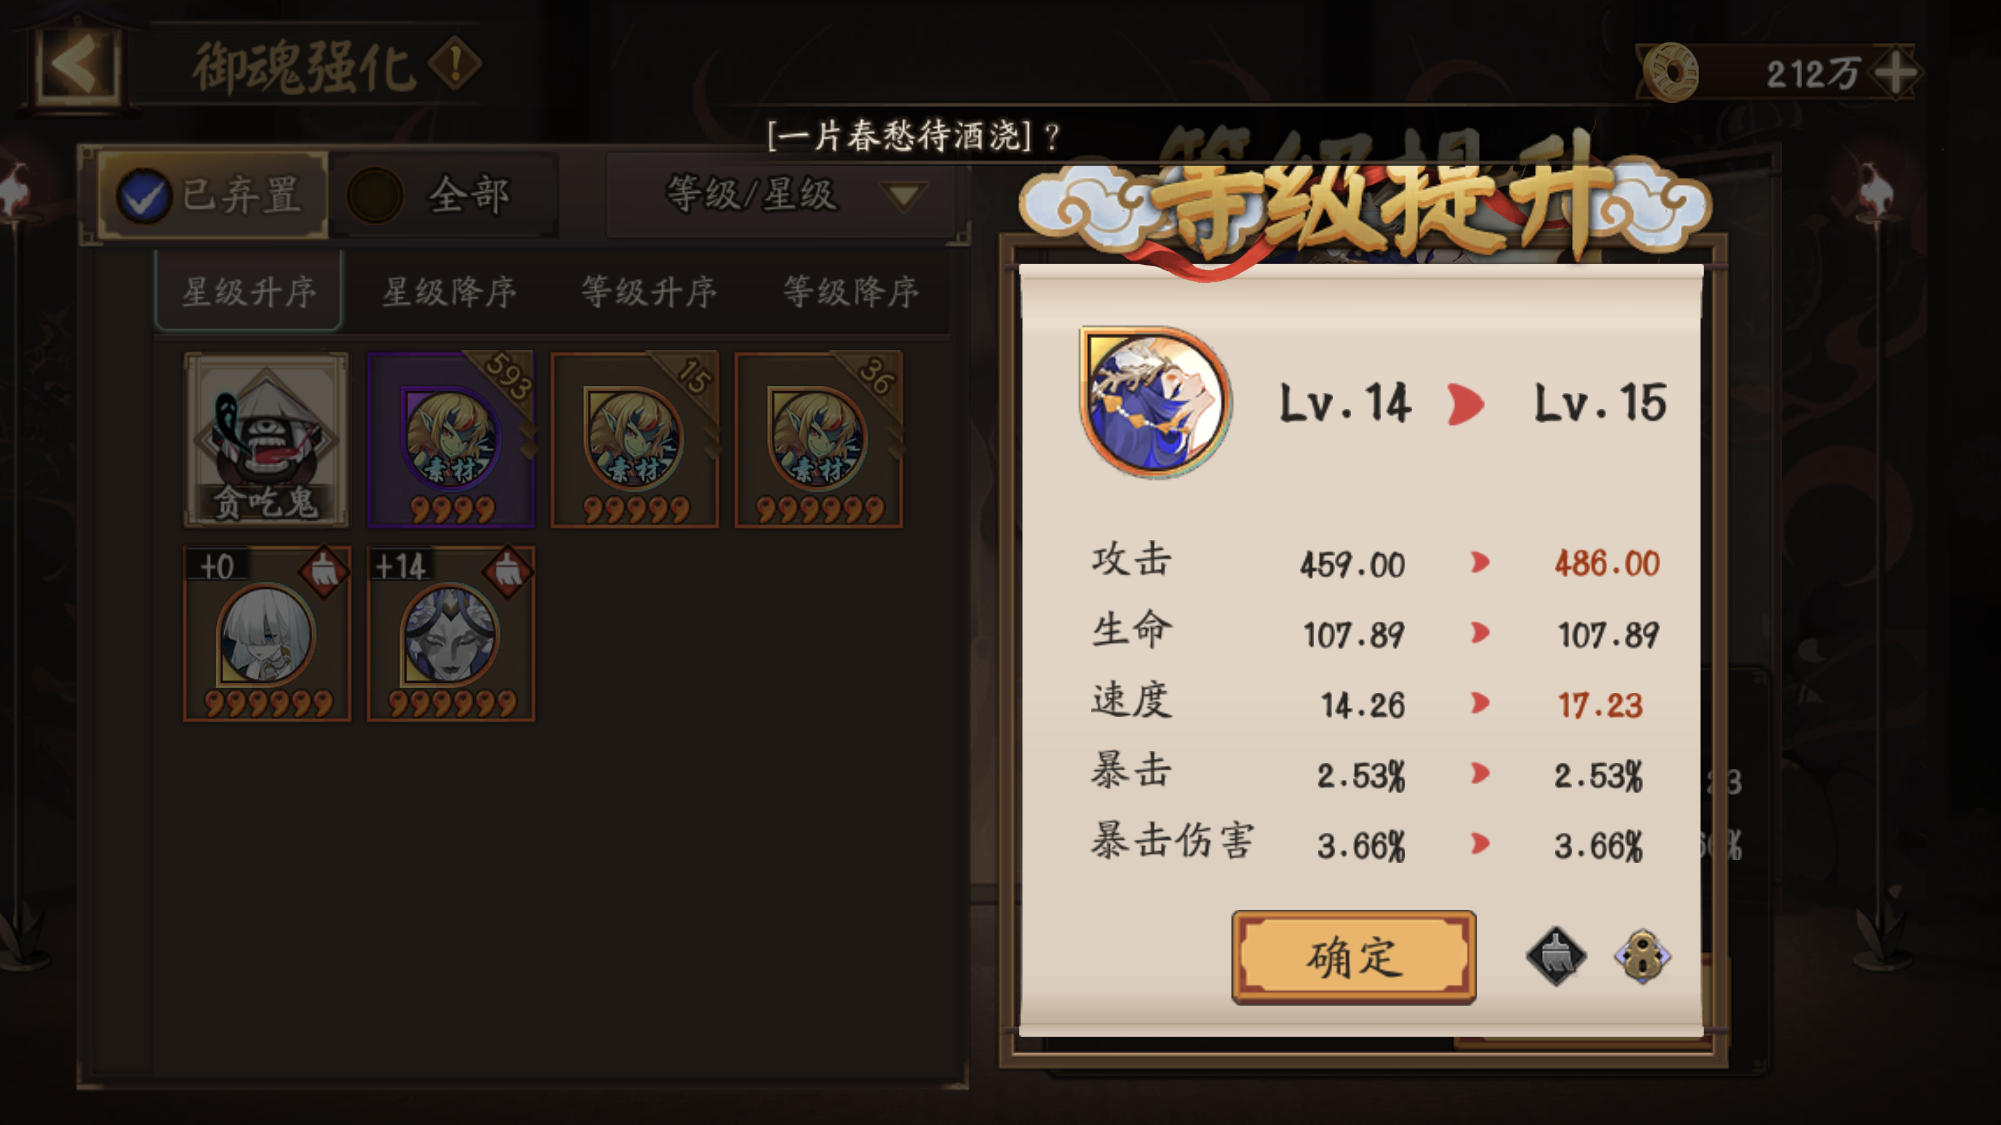Open the exclamation info icon beside 御魂强化
Screen dimensions: 2001x1125
pos(455,65)
